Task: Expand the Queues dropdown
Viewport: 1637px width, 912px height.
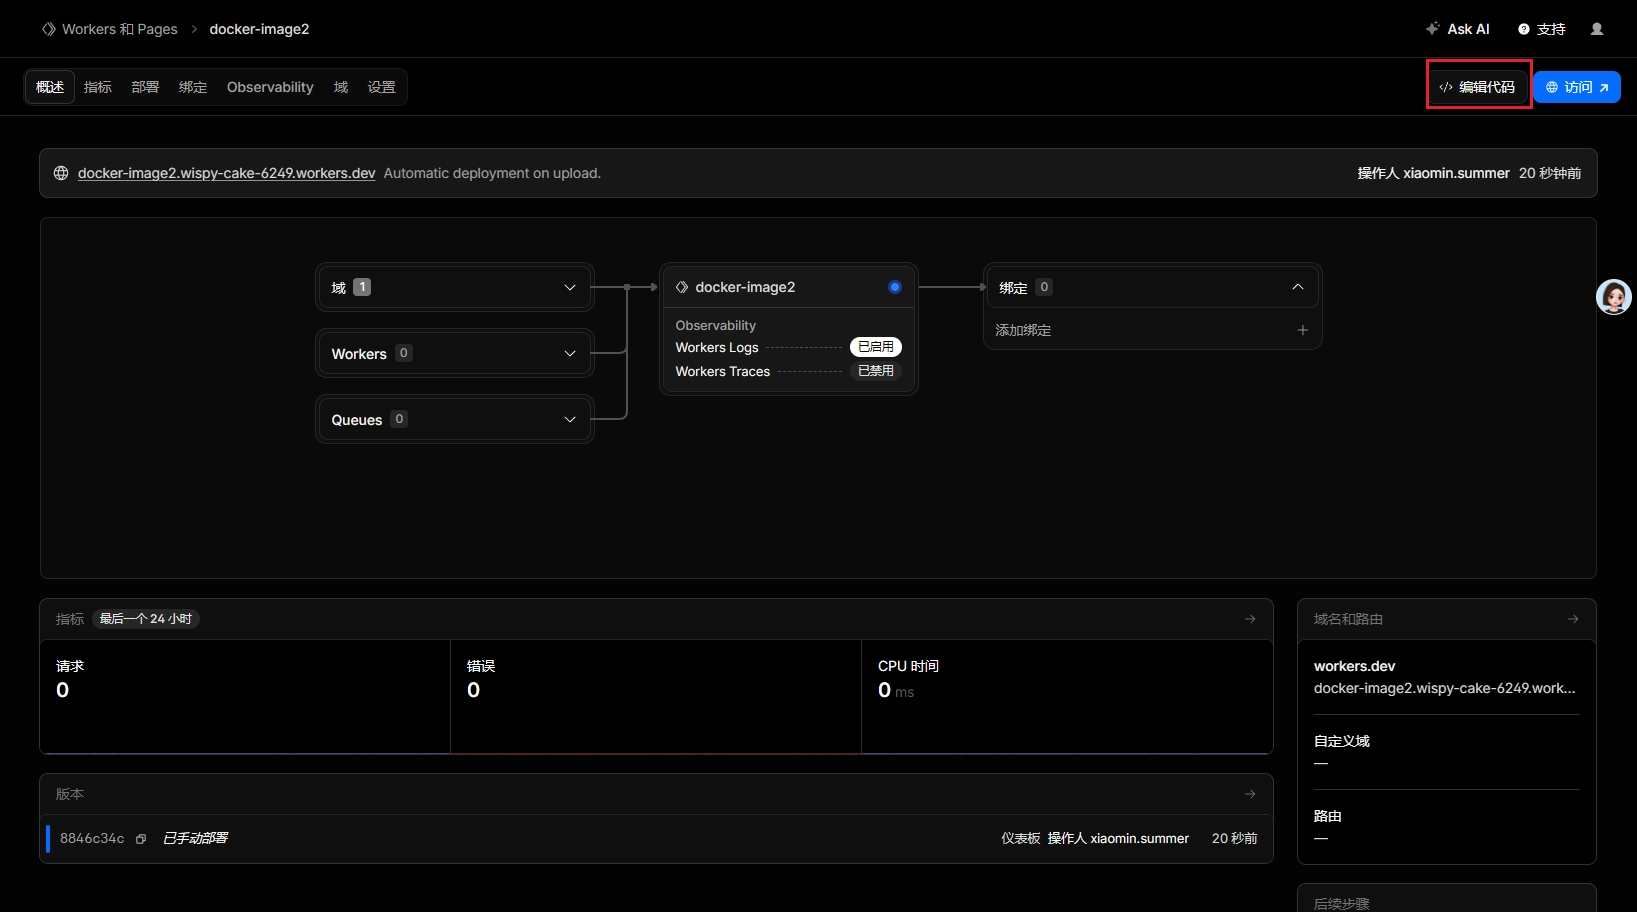Action: [570, 419]
